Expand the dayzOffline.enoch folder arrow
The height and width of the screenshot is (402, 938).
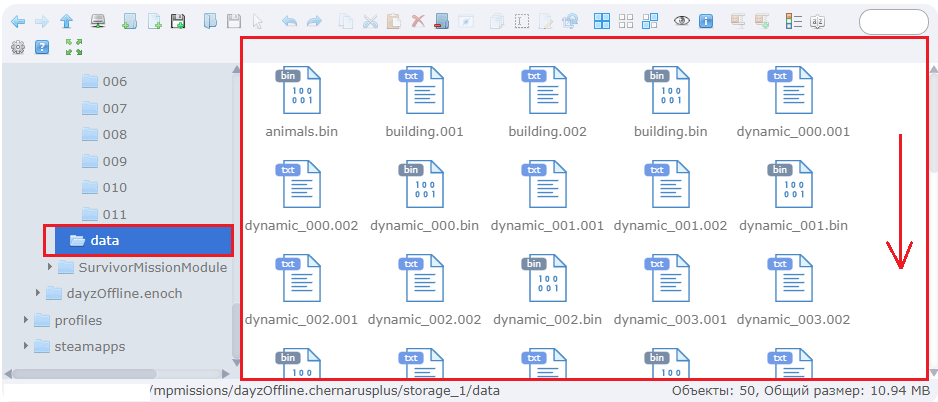[38, 293]
